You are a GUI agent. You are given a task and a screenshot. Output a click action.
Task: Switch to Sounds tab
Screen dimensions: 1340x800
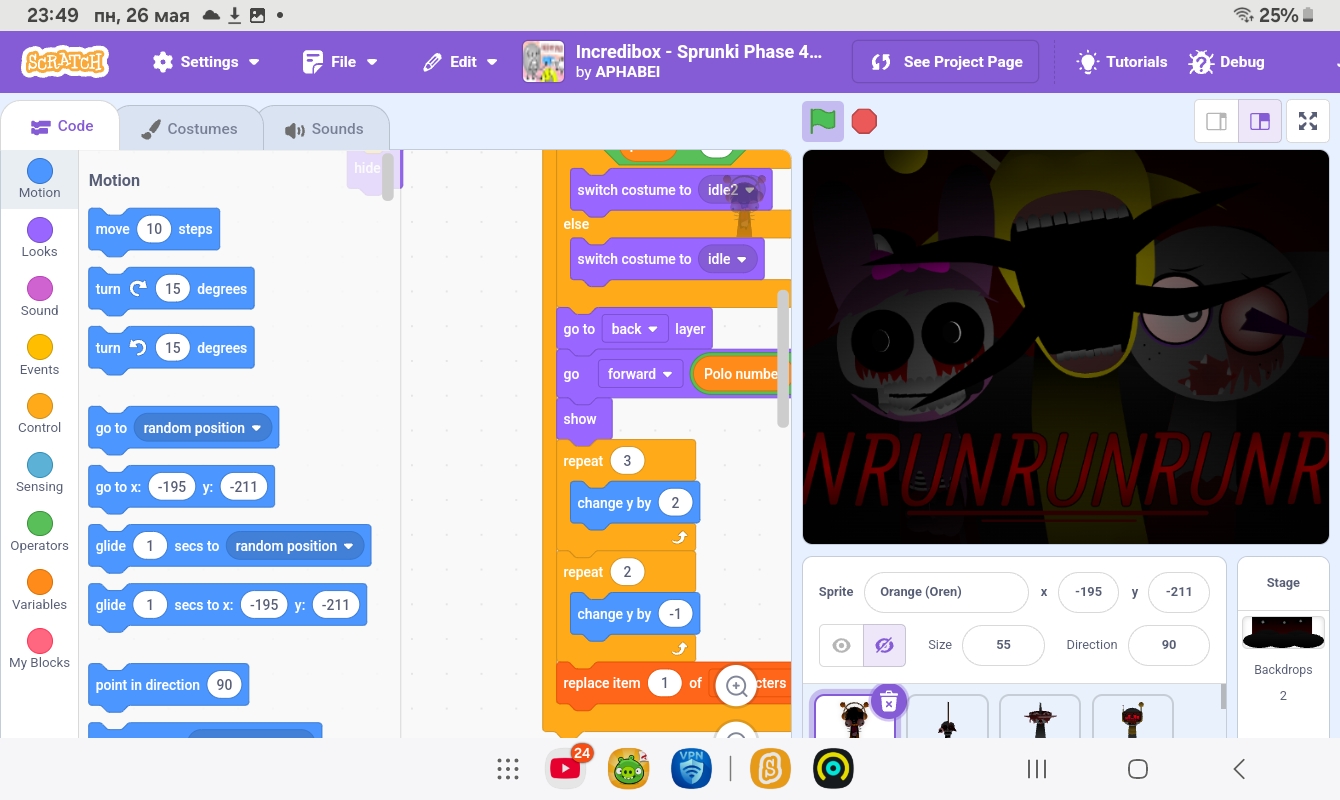point(325,129)
